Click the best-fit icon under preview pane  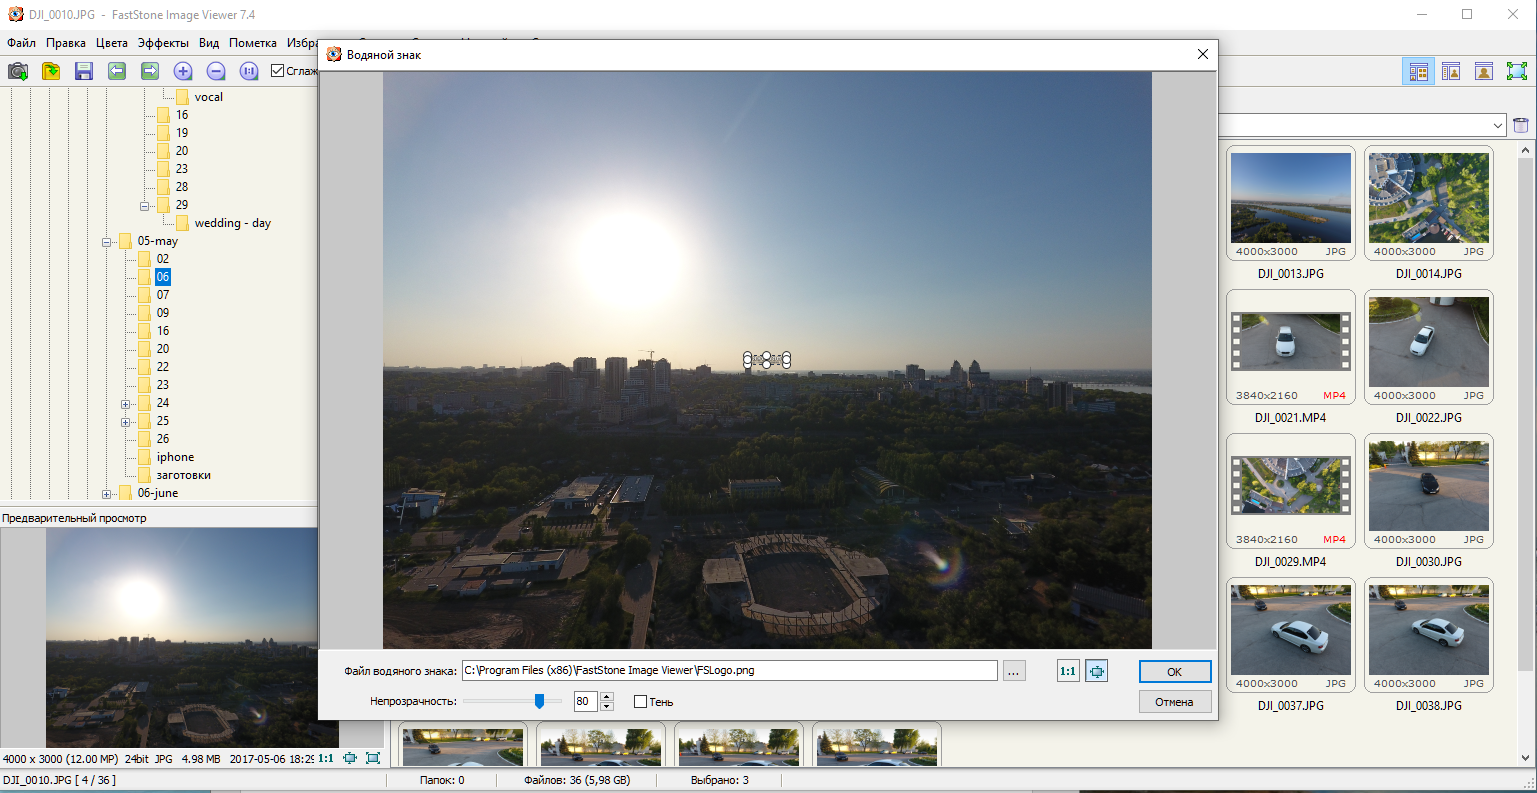(350, 758)
